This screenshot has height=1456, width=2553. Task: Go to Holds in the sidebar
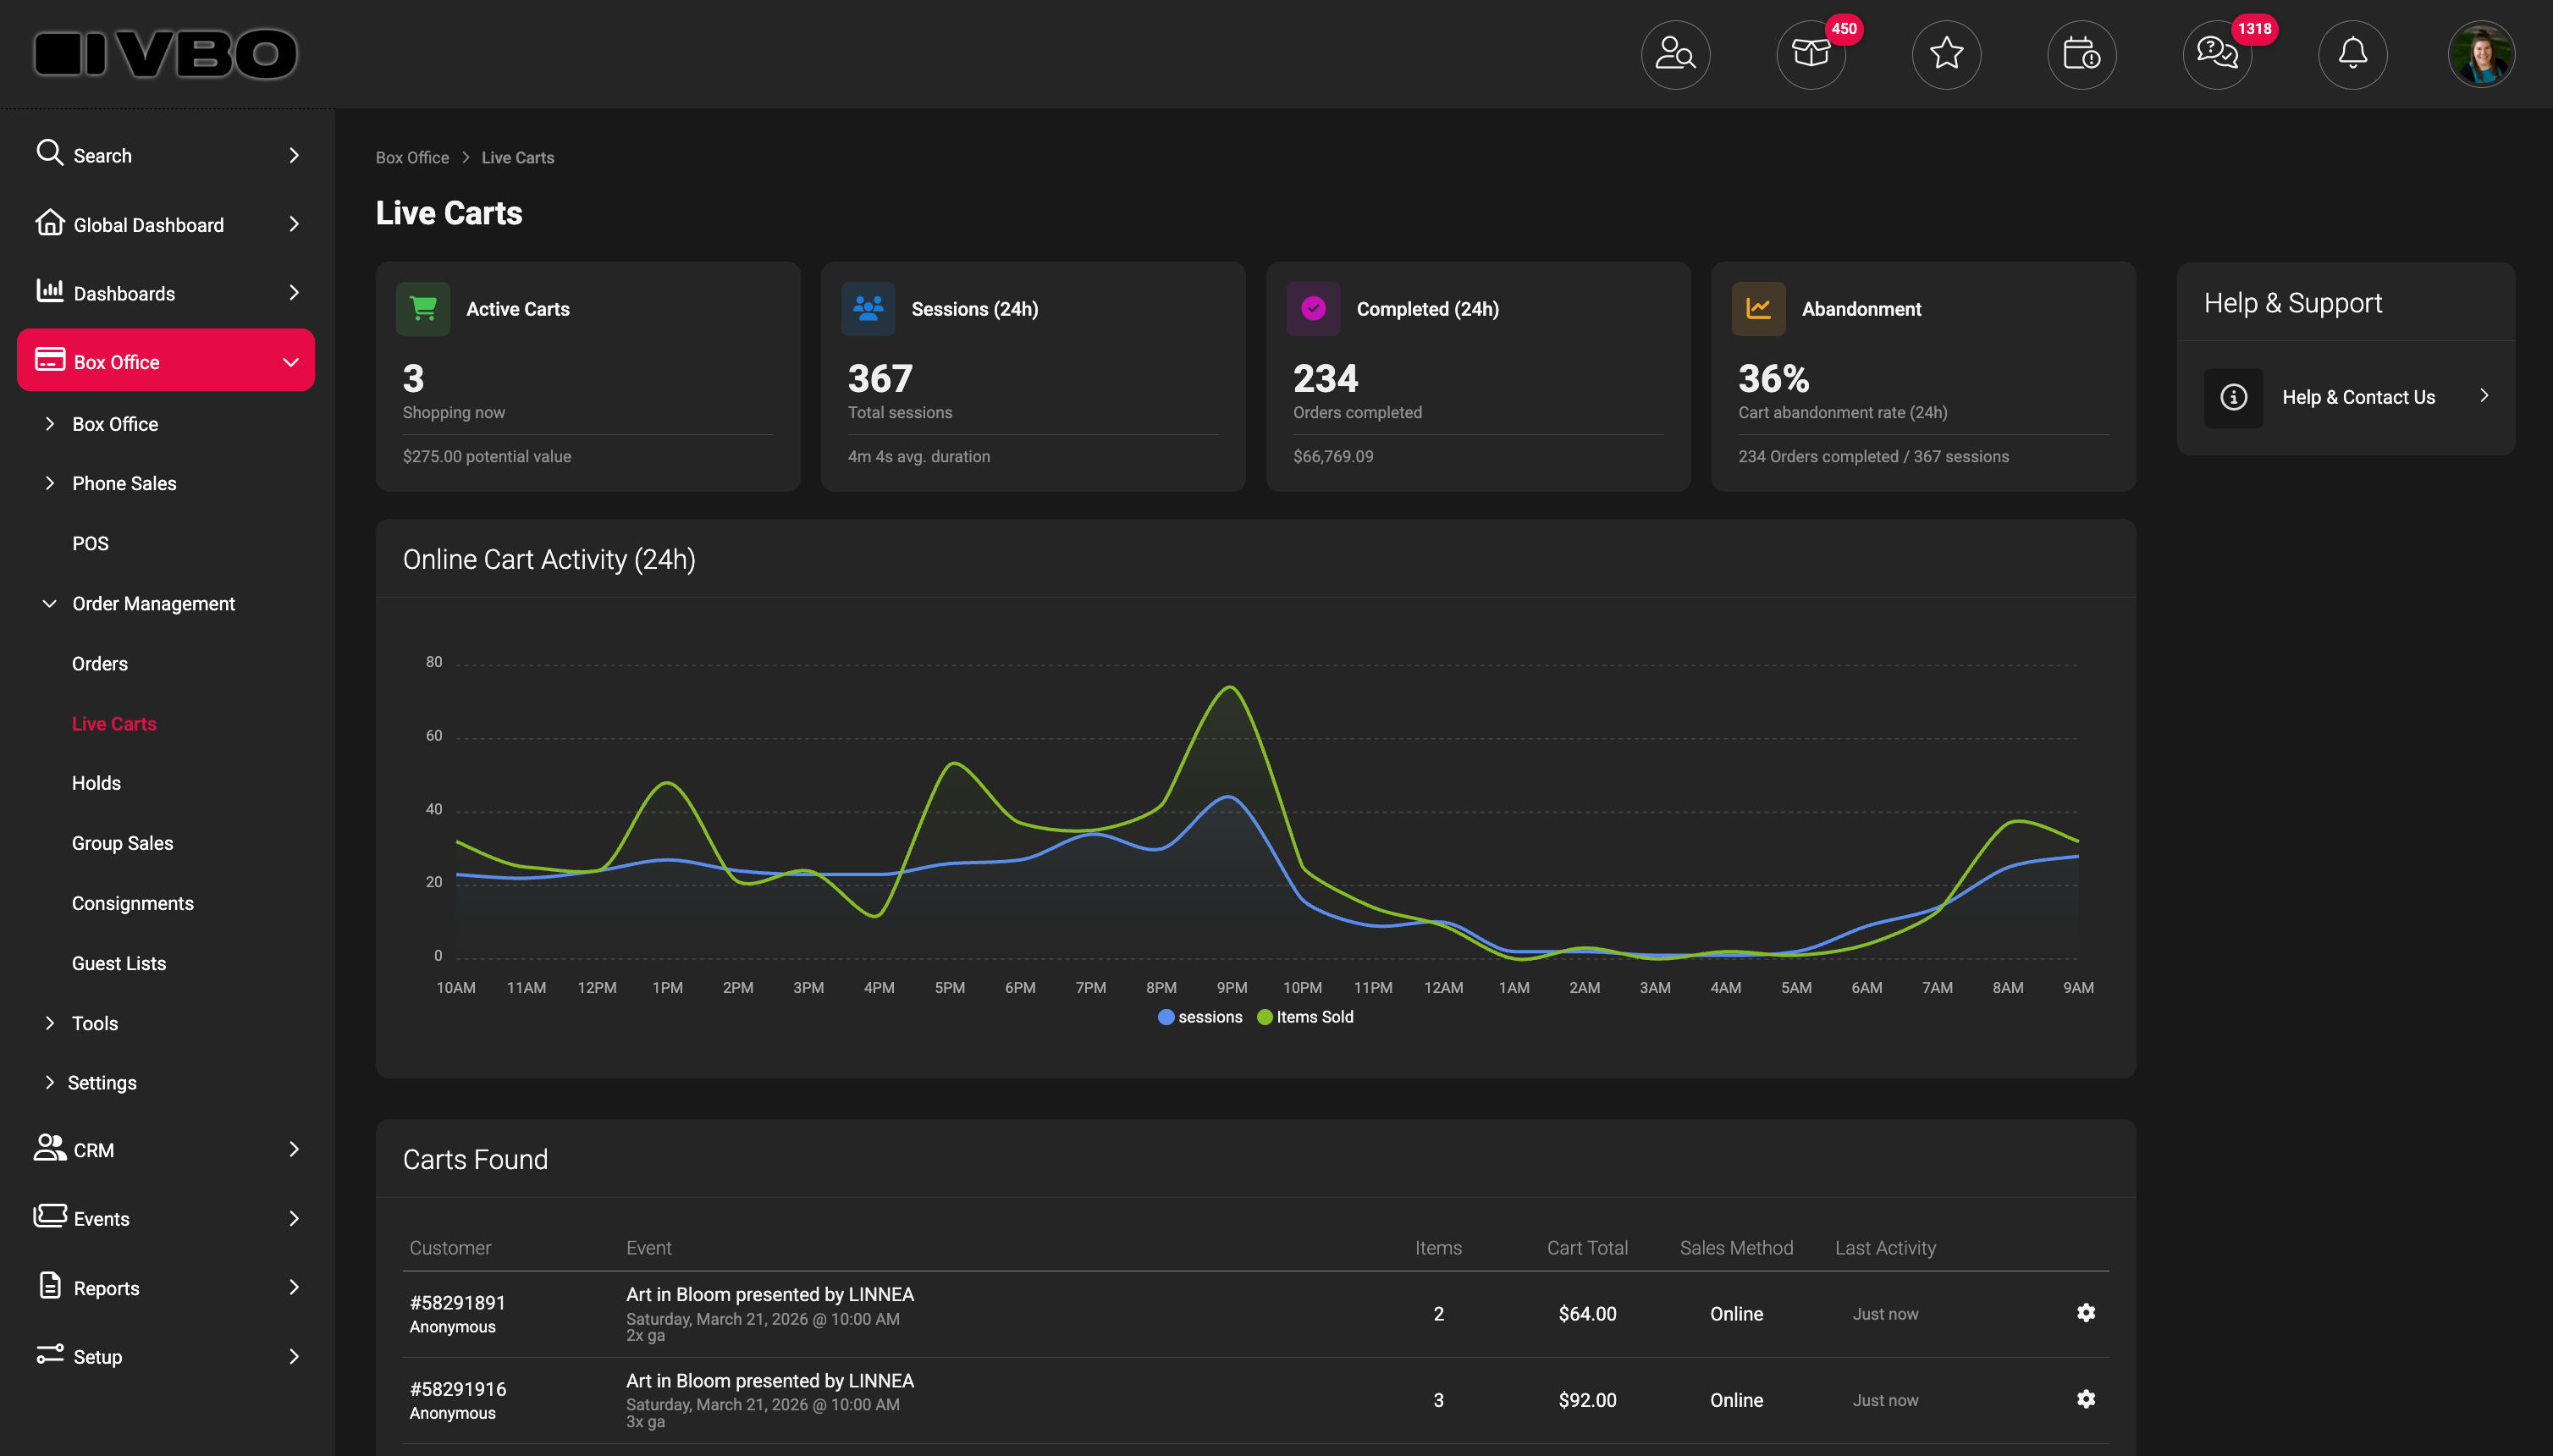point(96,783)
